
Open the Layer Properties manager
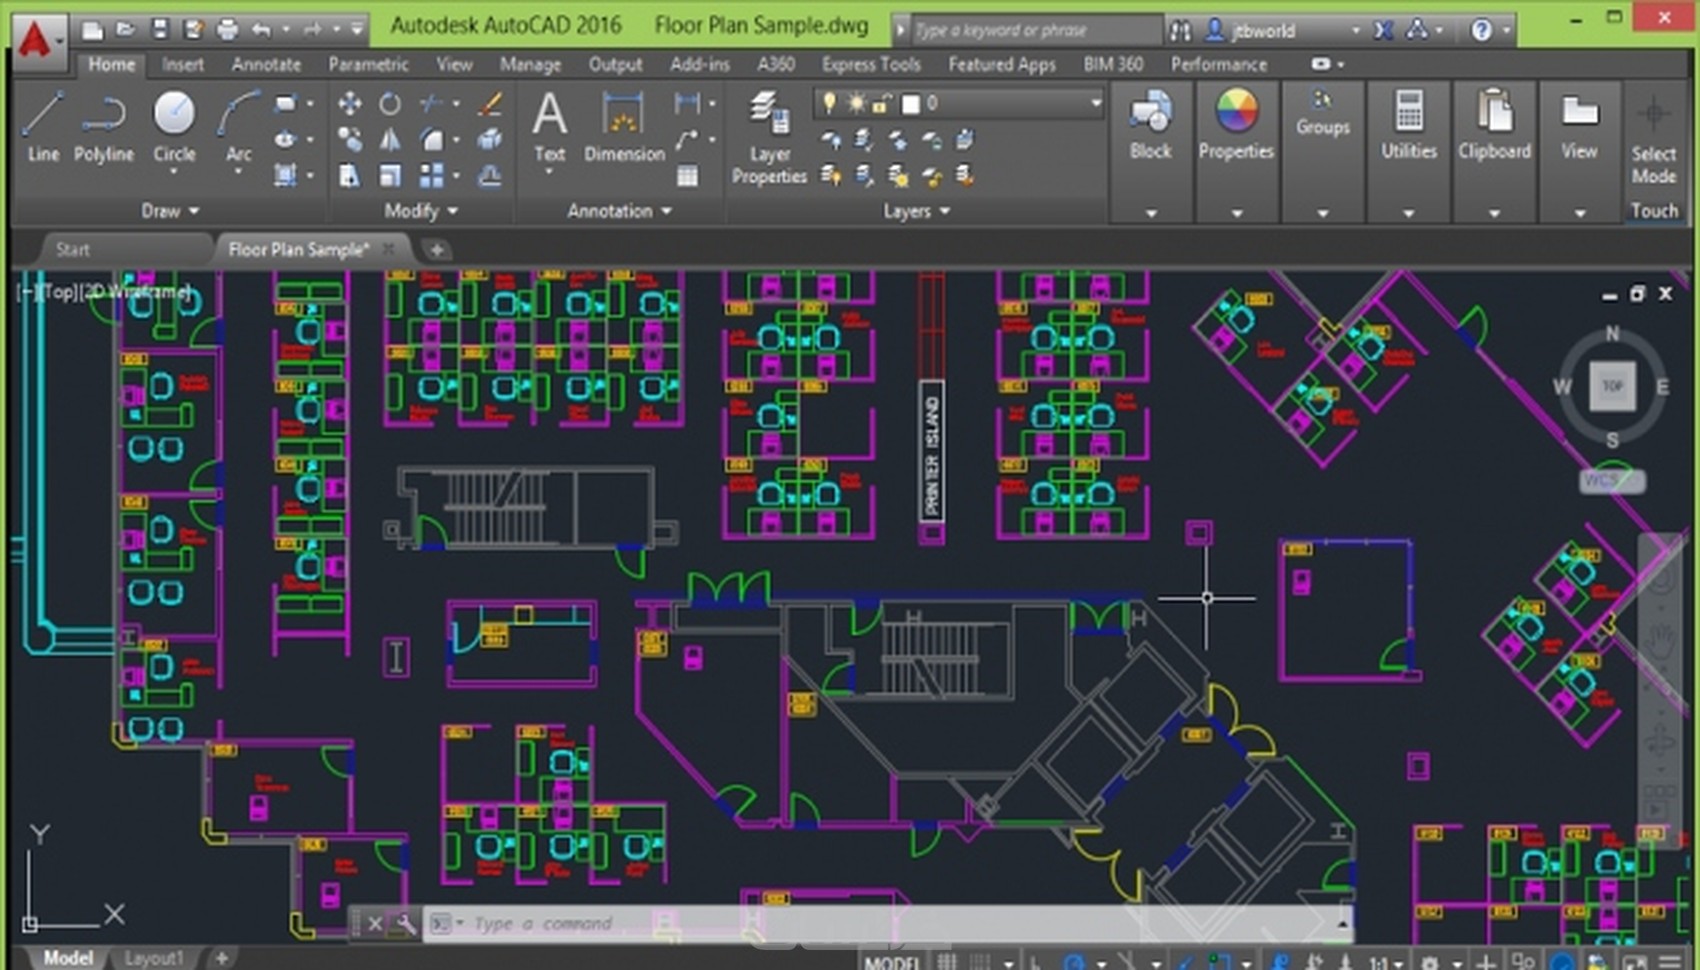coord(769,138)
